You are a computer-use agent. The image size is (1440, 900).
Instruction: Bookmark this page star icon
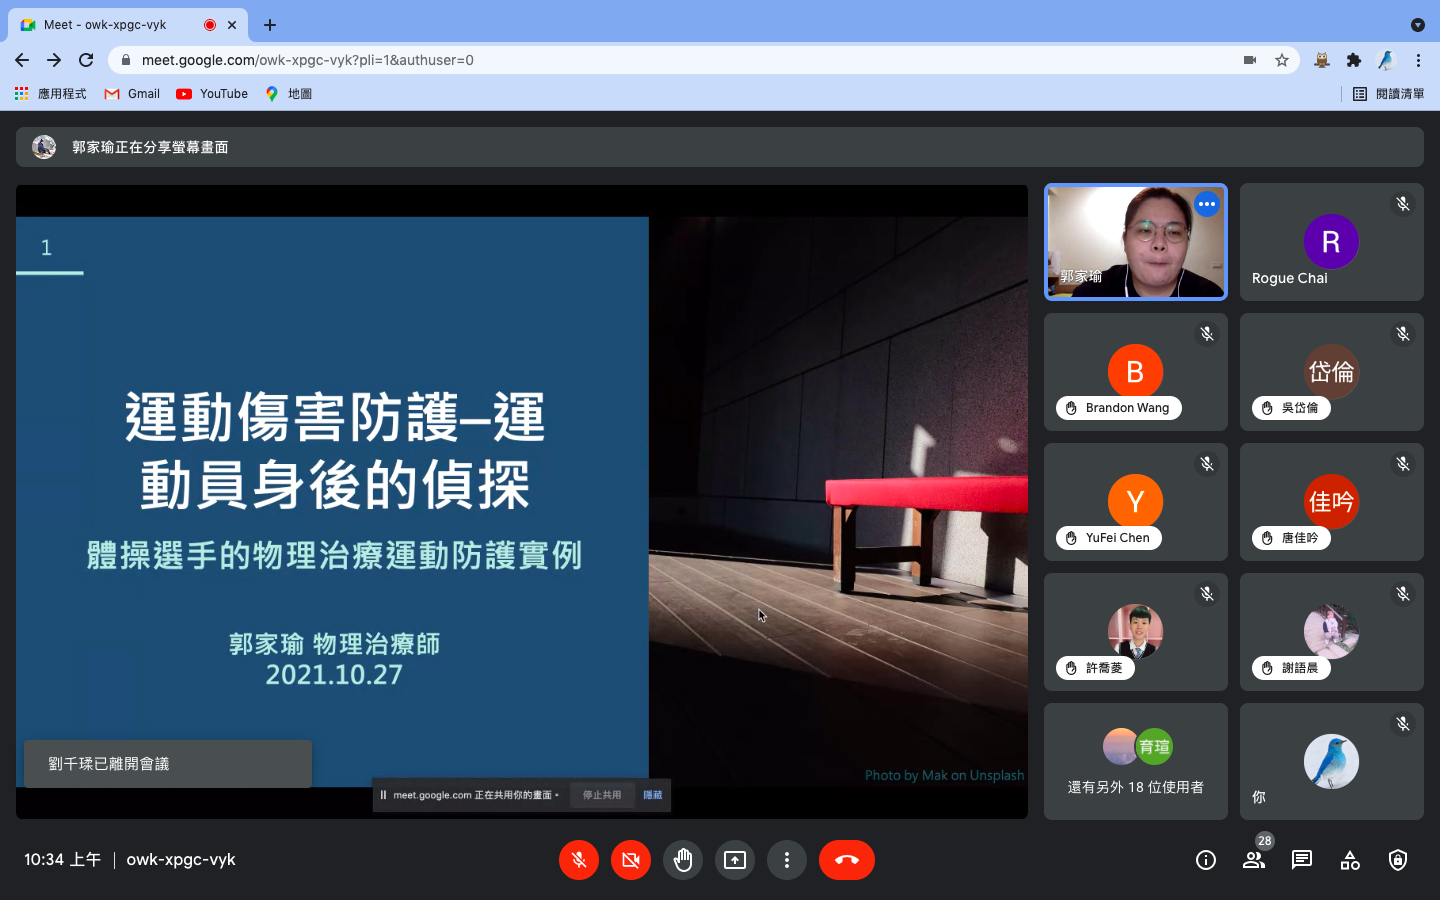[x=1282, y=60]
